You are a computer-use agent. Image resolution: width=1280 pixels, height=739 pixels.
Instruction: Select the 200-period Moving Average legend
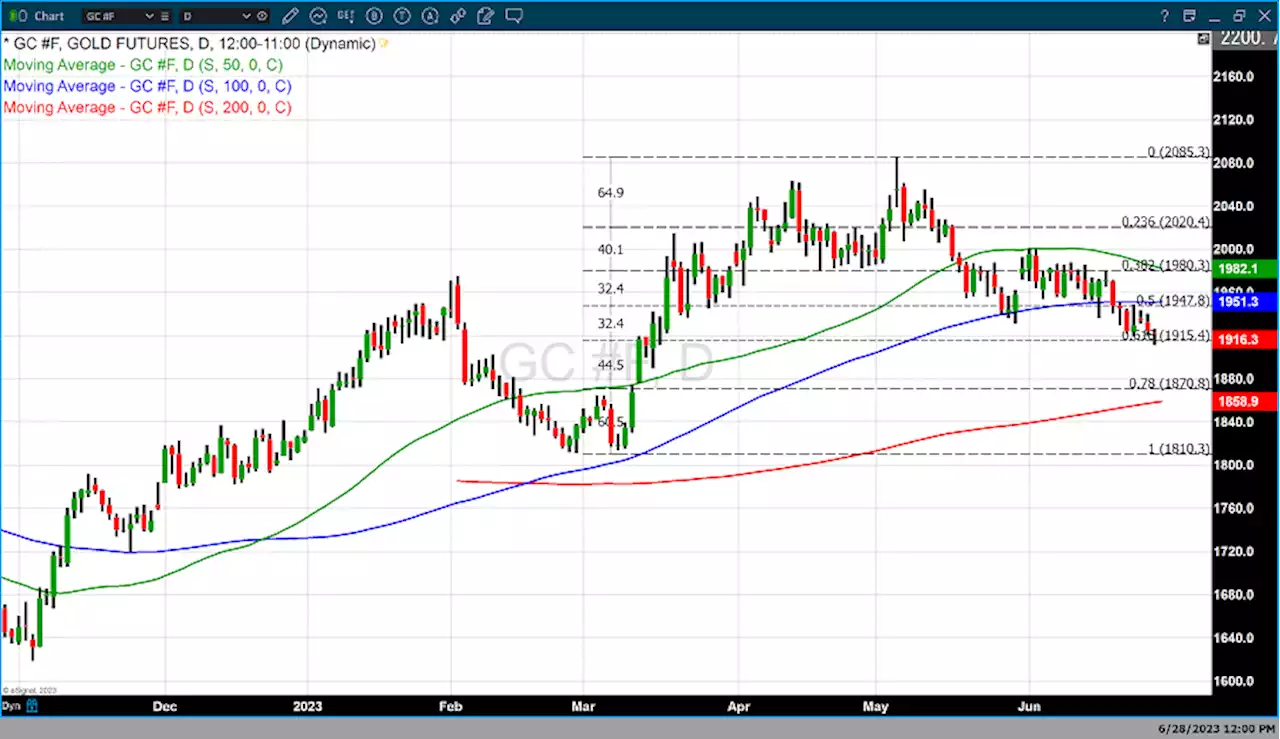147,107
